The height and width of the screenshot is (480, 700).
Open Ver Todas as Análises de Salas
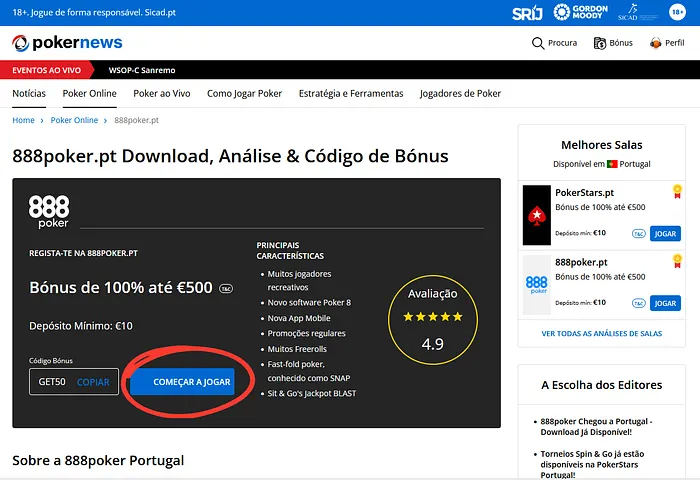[601, 334]
